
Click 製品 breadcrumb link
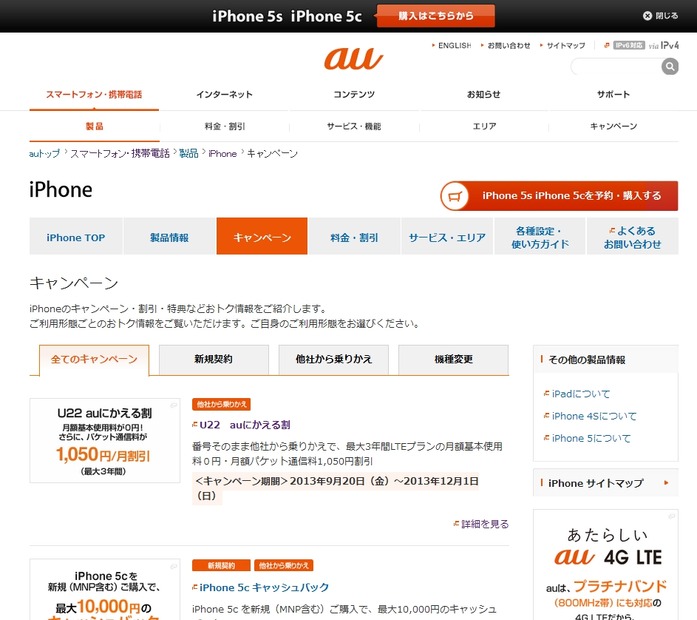tap(188, 154)
